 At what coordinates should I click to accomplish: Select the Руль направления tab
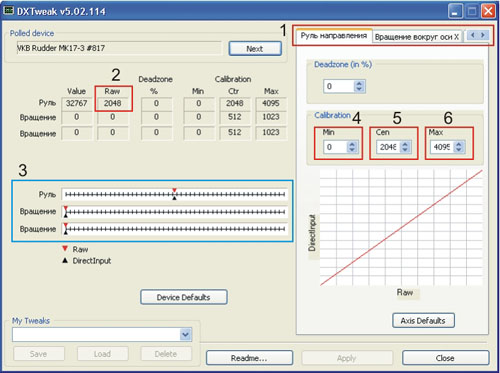(x=334, y=36)
